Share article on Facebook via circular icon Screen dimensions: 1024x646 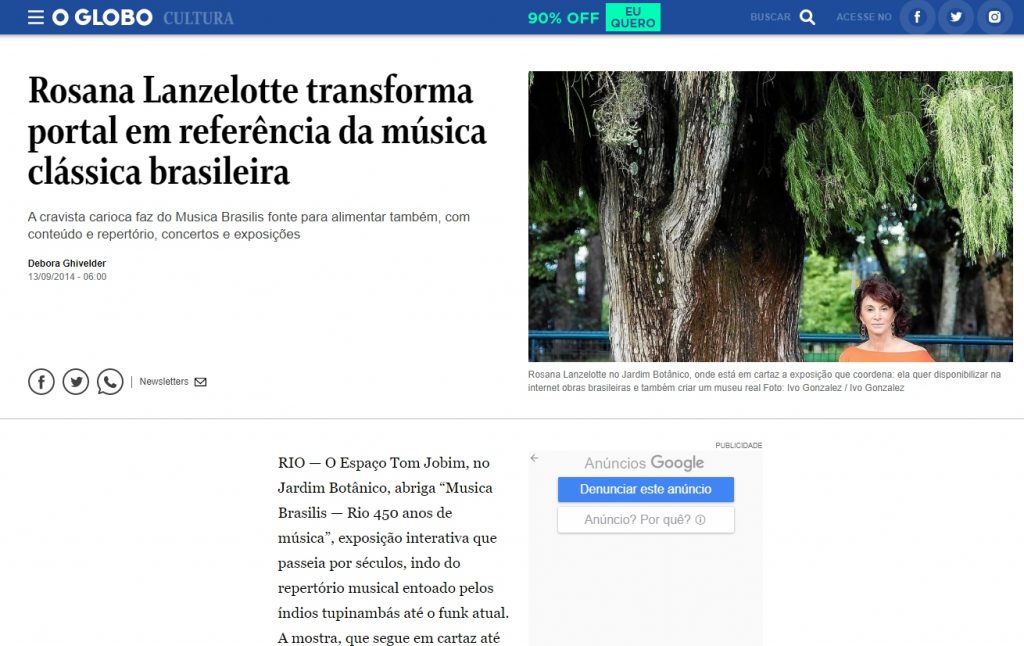[x=41, y=381]
